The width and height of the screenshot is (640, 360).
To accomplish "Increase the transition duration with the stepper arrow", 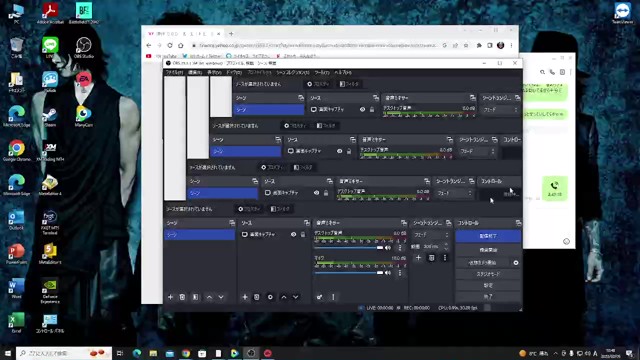I will pos(446,245).
